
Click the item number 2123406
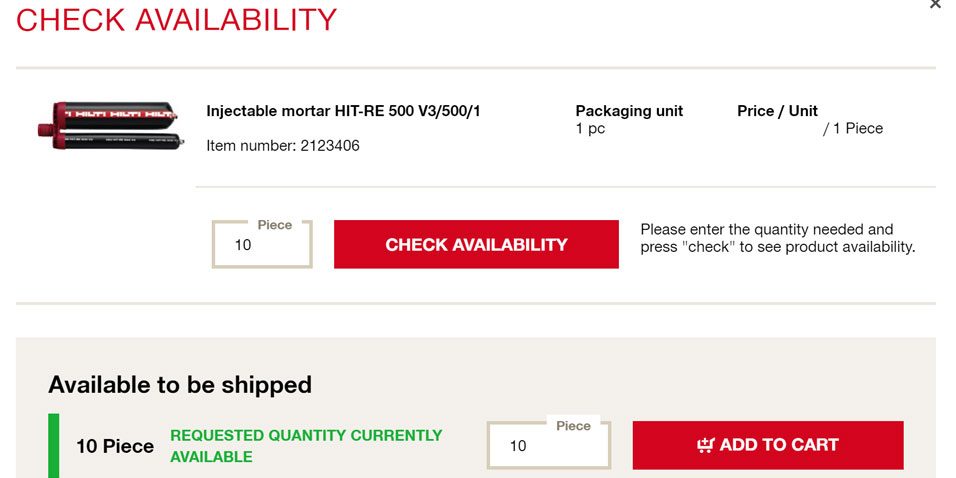coord(283,146)
